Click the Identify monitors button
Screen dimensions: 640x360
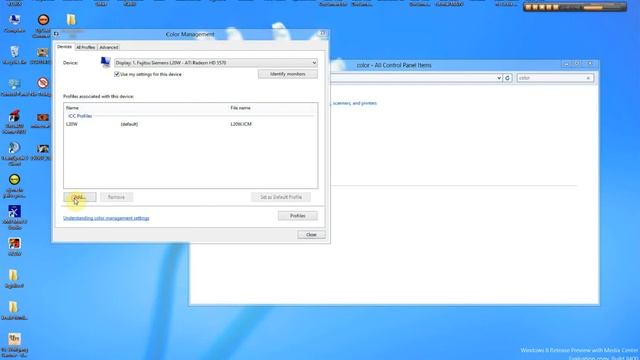[x=288, y=74]
